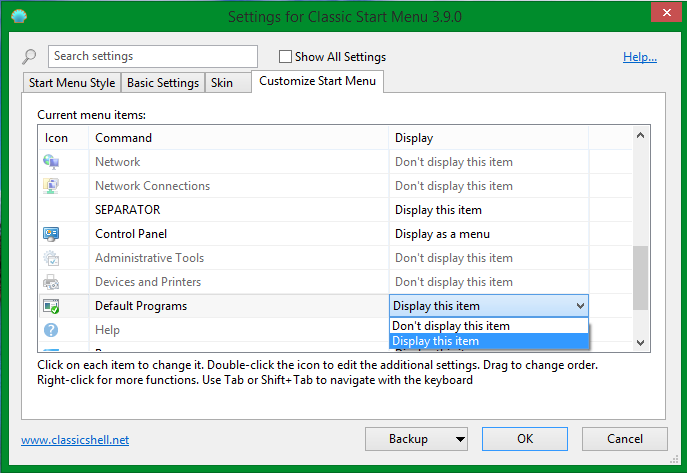Enable the Show All Settings checkbox
This screenshot has width=687, height=473.
point(285,57)
